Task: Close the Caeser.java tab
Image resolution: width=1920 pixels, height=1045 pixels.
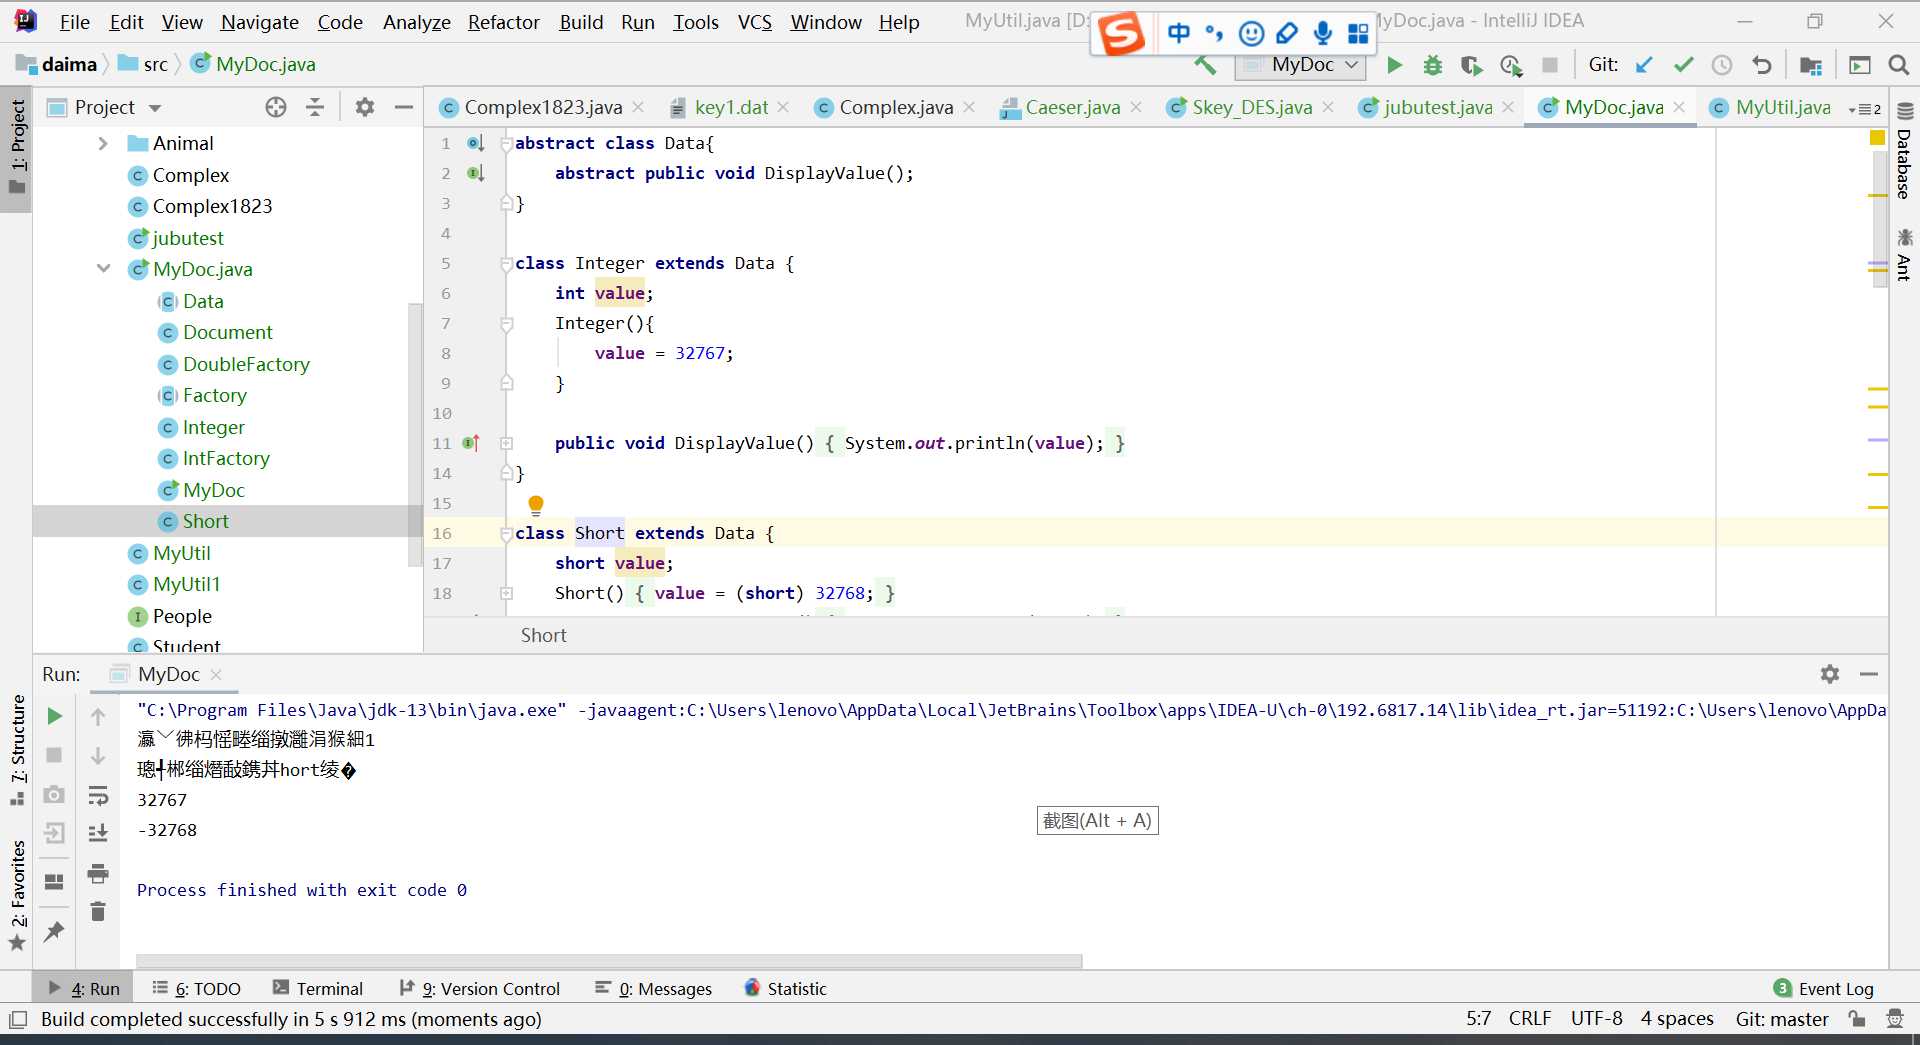Action: [x=1136, y=107]
